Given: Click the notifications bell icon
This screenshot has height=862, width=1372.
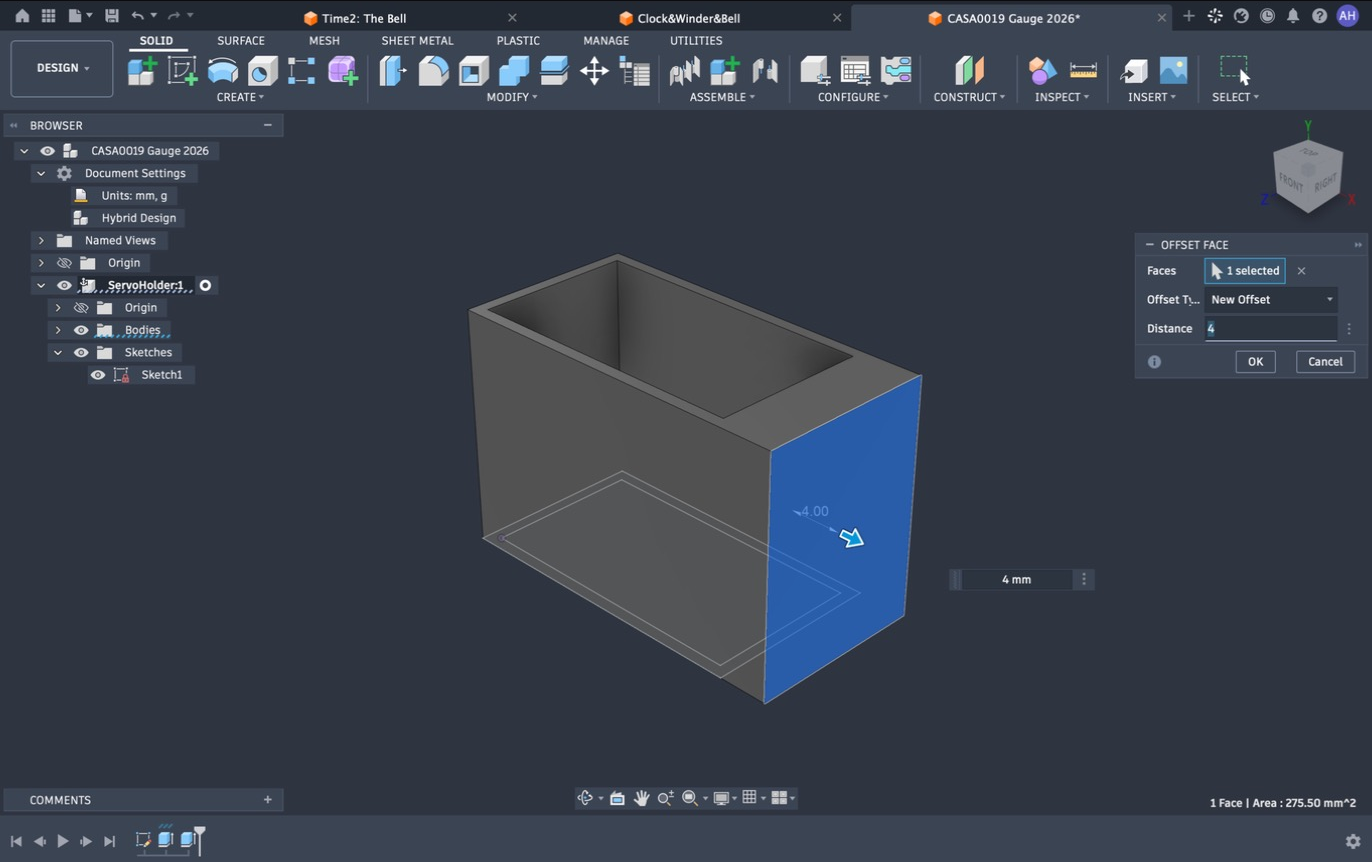Looking at the screenshot, I should [x=1293, y=16].
